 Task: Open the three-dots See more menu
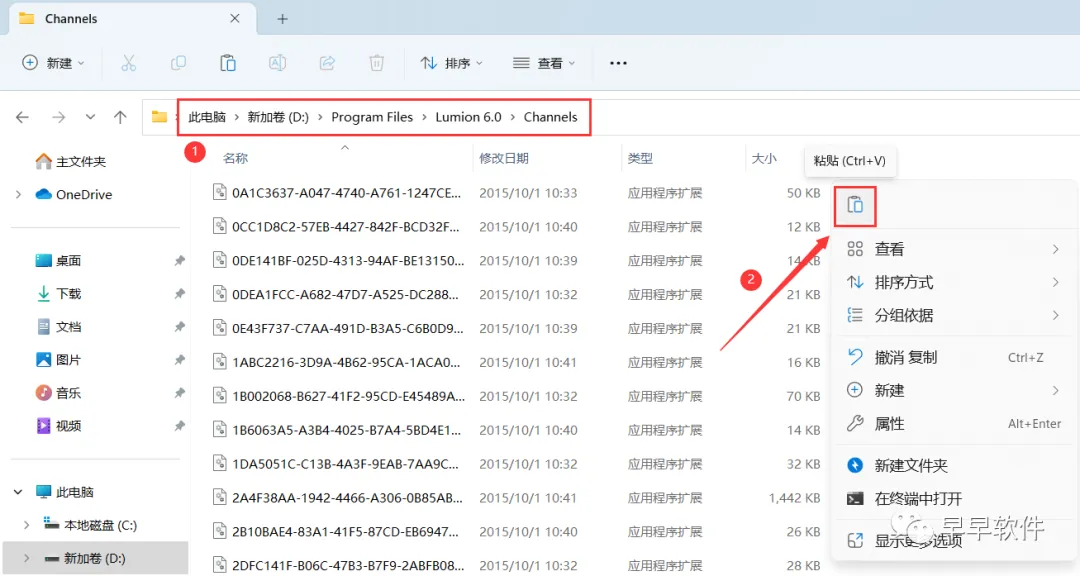point(618,63)
